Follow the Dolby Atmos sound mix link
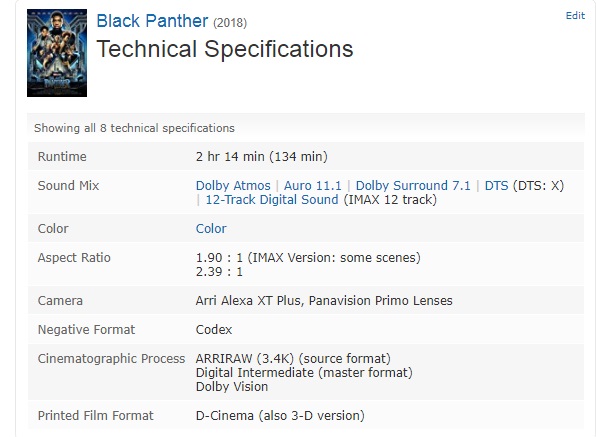The width and height of the screenshot is (596, 437). [233, 185]
